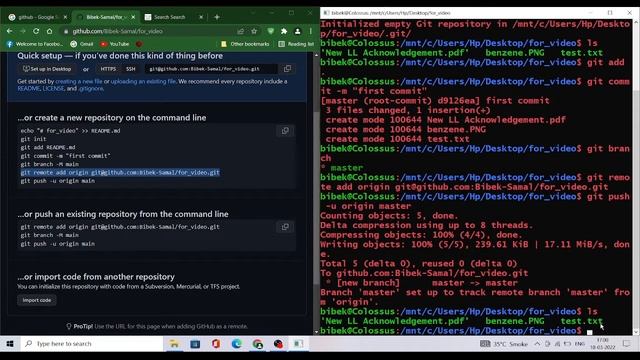This screenshot has width=640, height=360.
Task: Open the .gitignore link
Action: (x=91, y=88)
